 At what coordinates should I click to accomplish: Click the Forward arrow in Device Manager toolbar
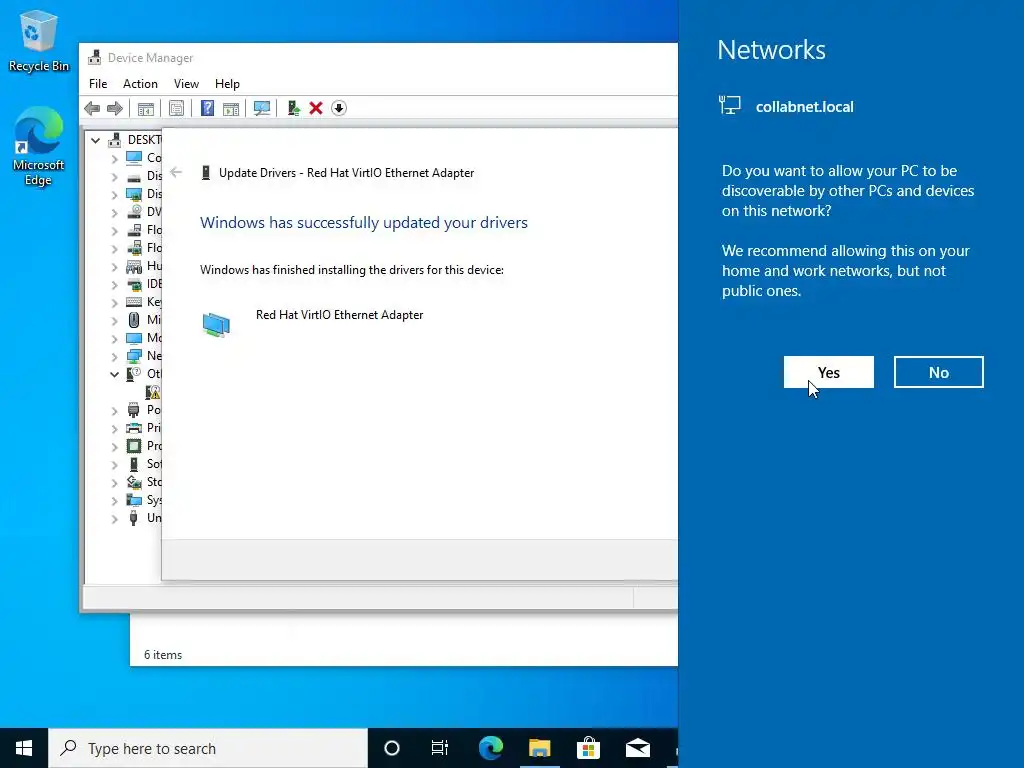coord(115,108)
